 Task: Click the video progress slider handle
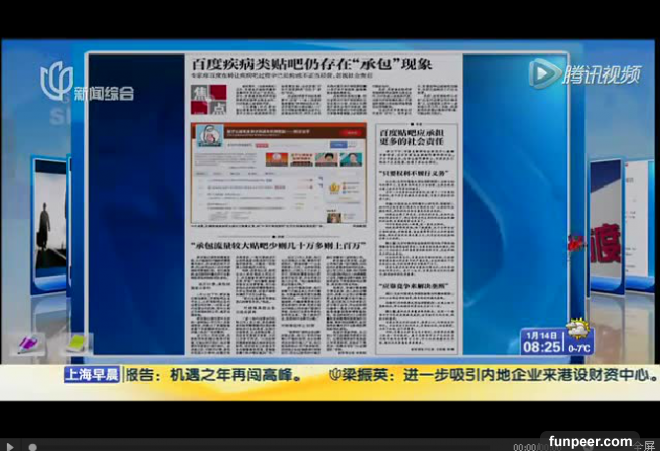[32, 446]
